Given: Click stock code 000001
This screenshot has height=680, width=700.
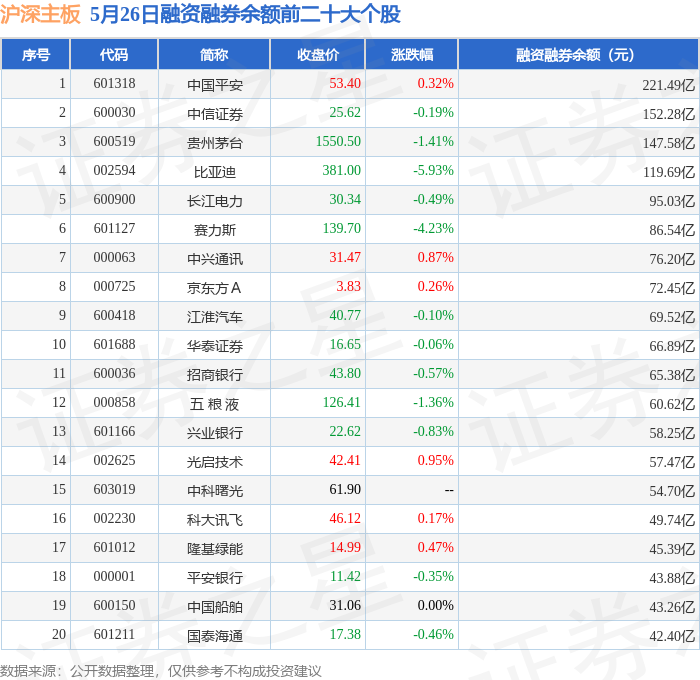Looking at the screenshot, I should (114, 577).
